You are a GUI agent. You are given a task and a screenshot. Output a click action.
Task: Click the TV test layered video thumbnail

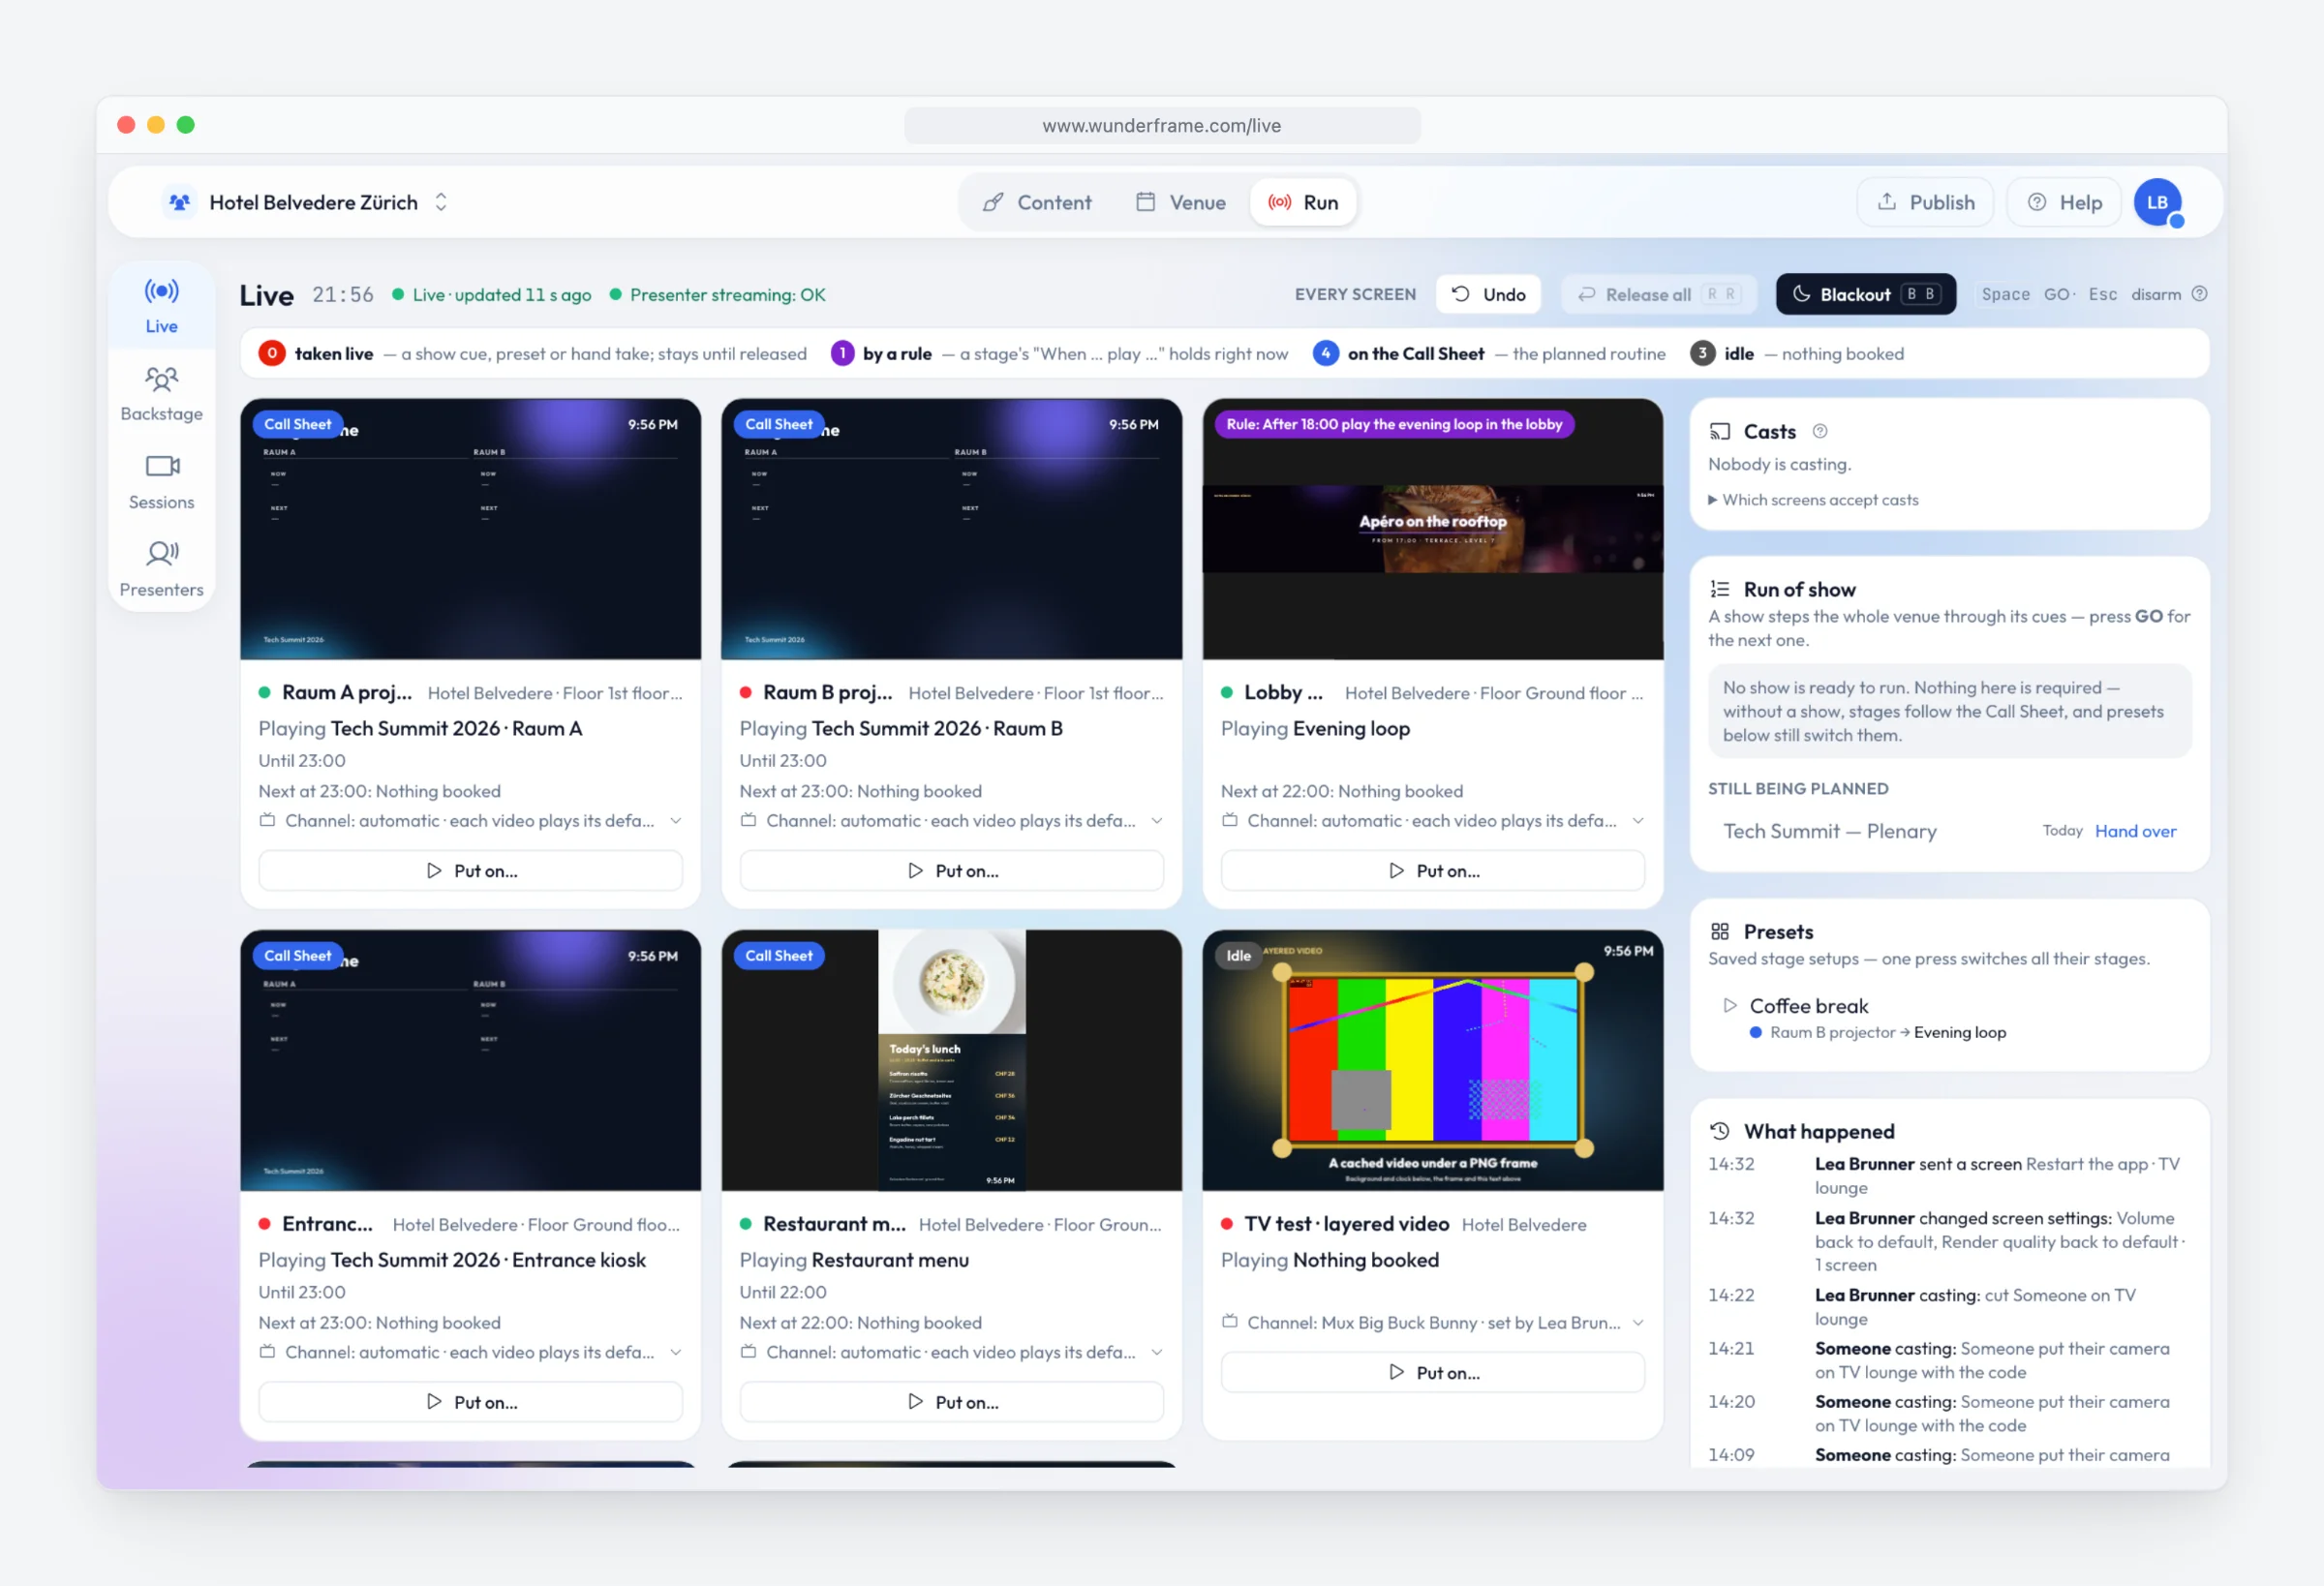click(1432, 1060)
